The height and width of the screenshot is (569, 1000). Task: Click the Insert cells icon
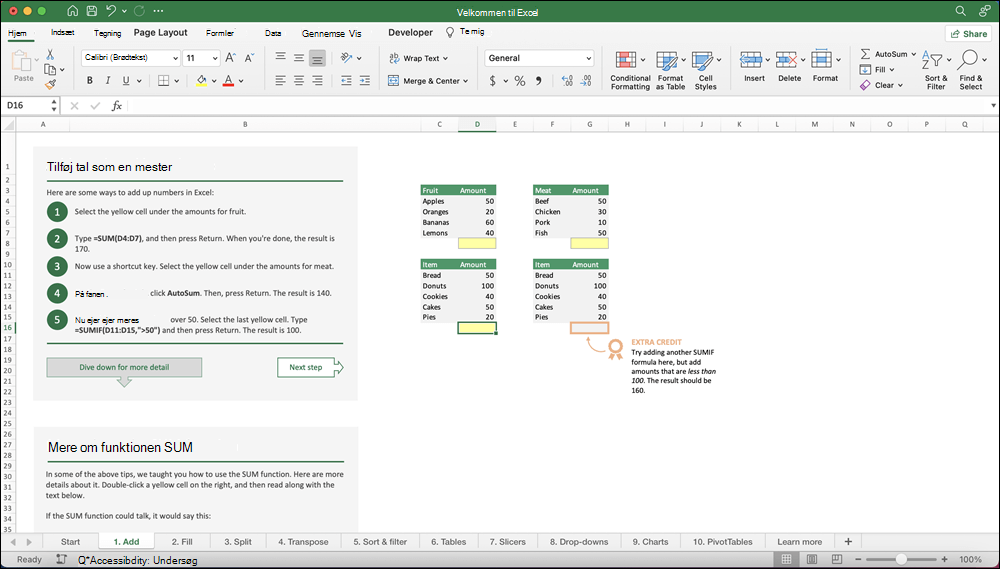pos(751,61)
